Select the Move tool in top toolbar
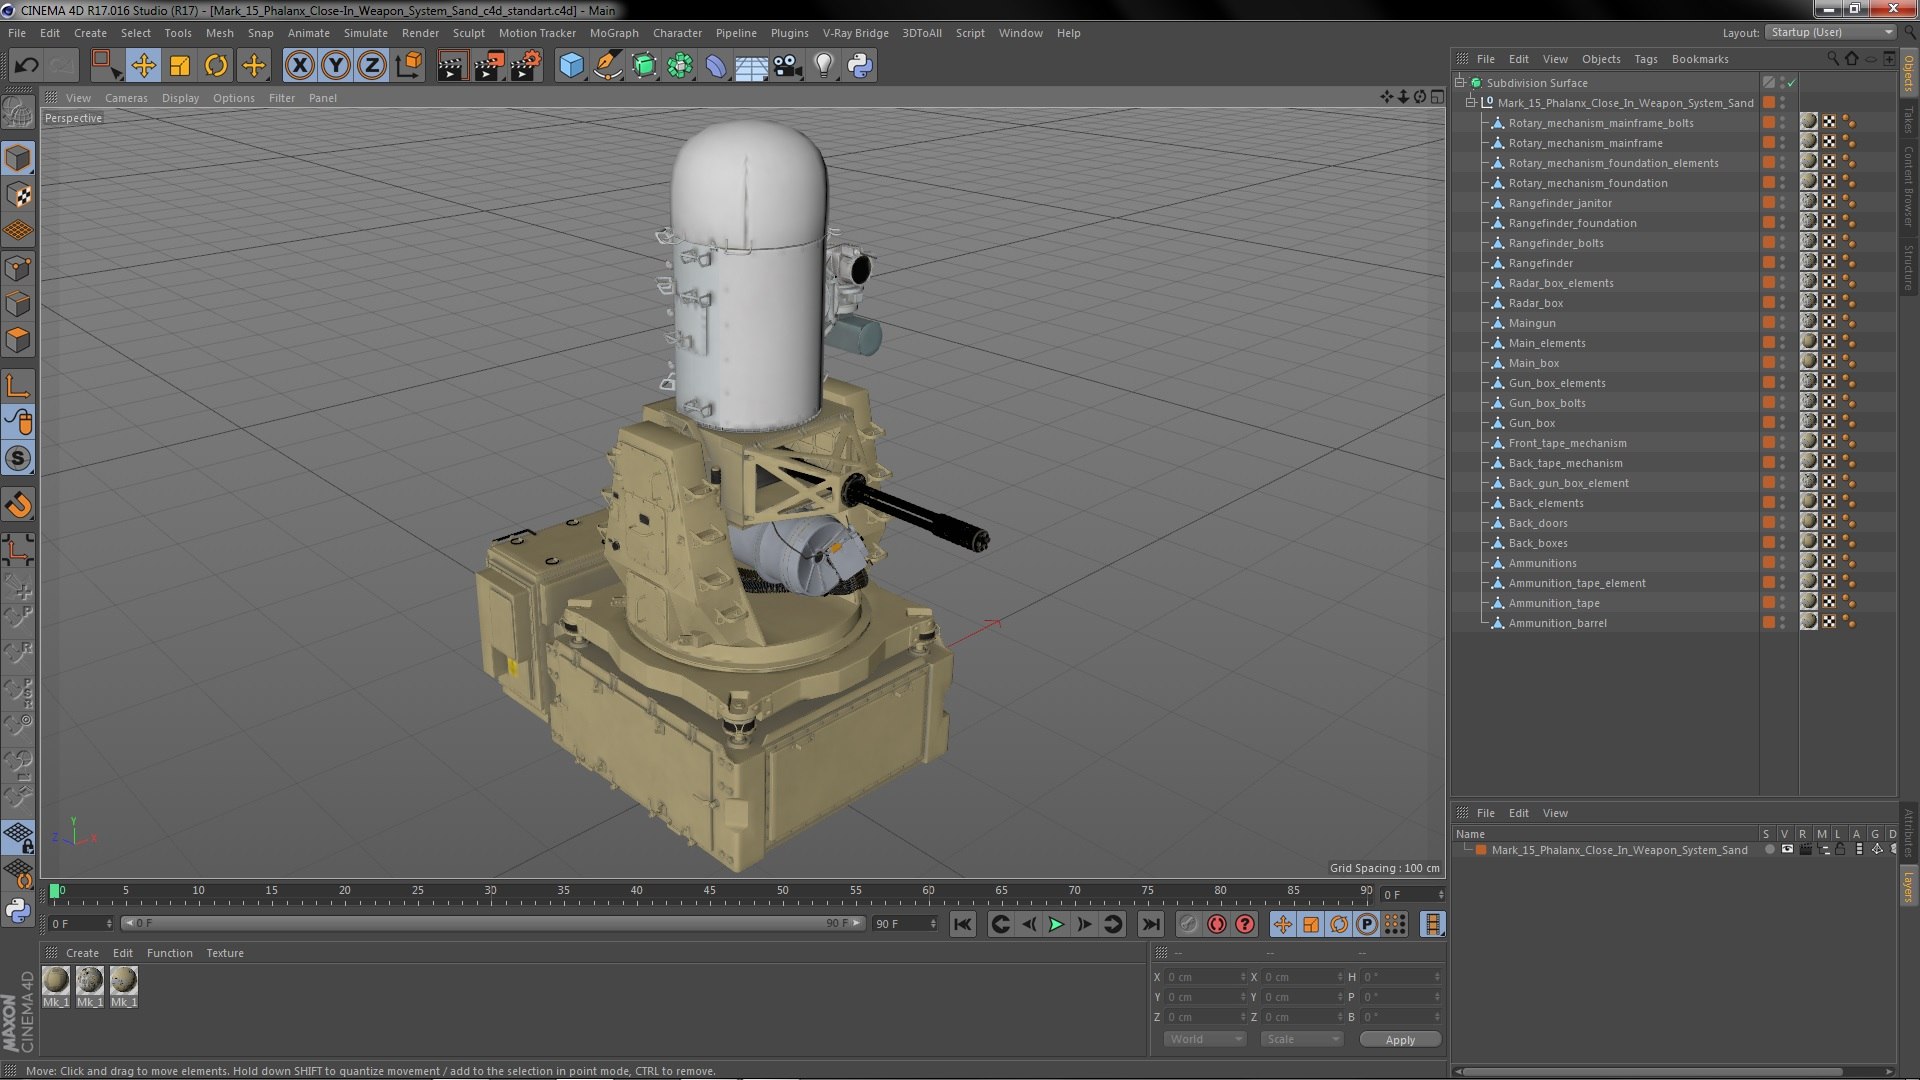Viewport: 1920px width, 1080px height. [x=143, y=66]
